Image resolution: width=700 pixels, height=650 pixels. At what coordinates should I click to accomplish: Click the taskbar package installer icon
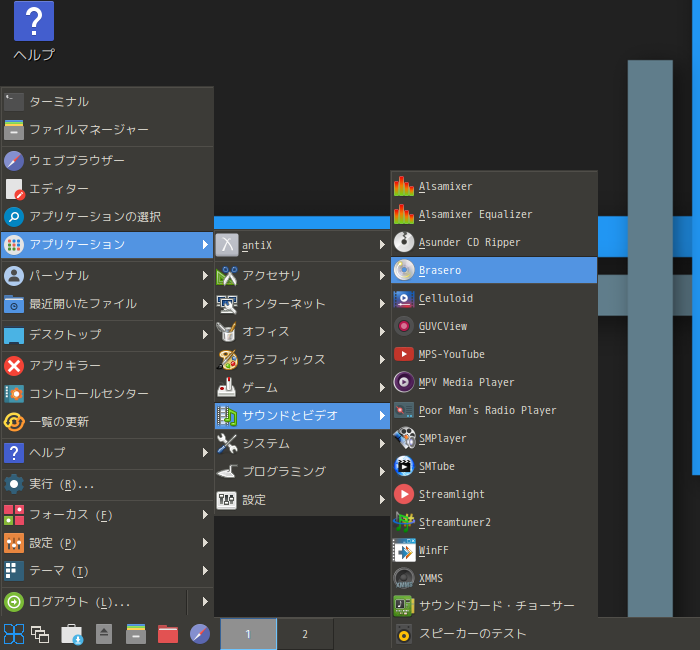coord(72,634)
